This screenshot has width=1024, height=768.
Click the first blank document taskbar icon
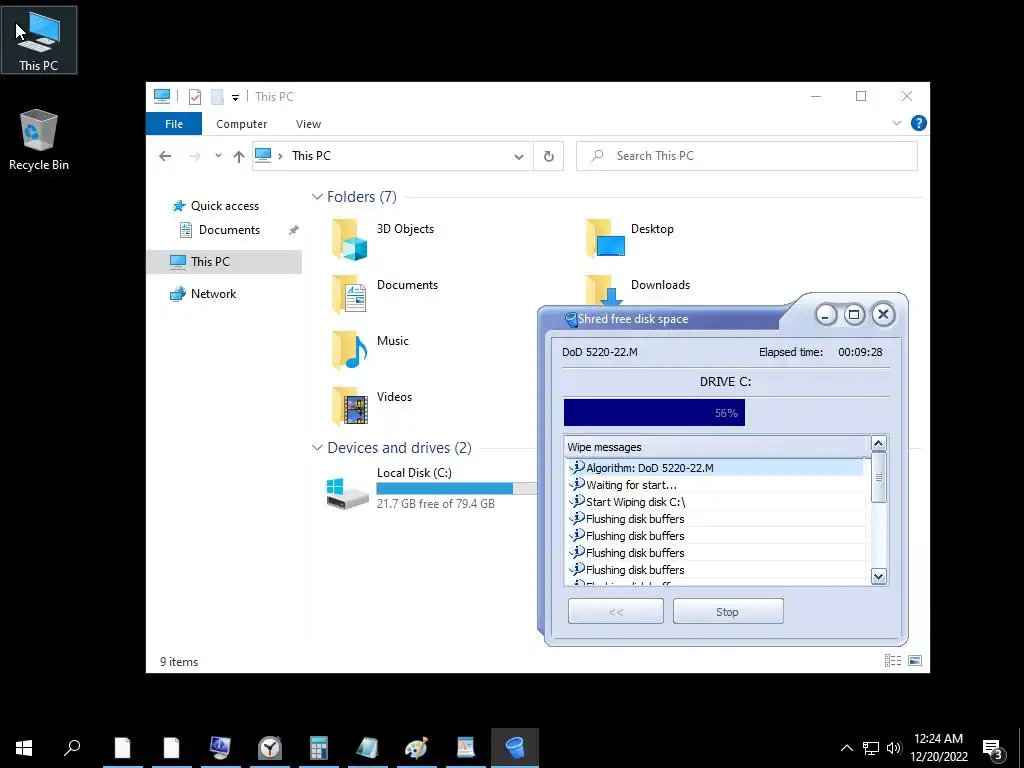123,748
